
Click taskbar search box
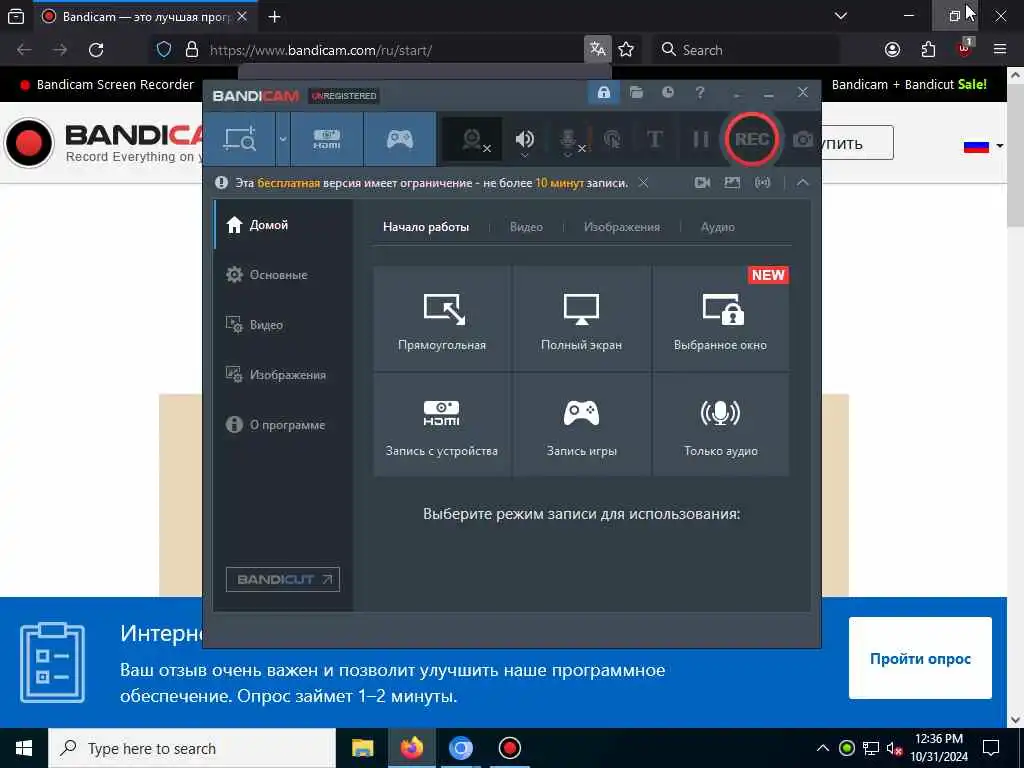(192, 748)
